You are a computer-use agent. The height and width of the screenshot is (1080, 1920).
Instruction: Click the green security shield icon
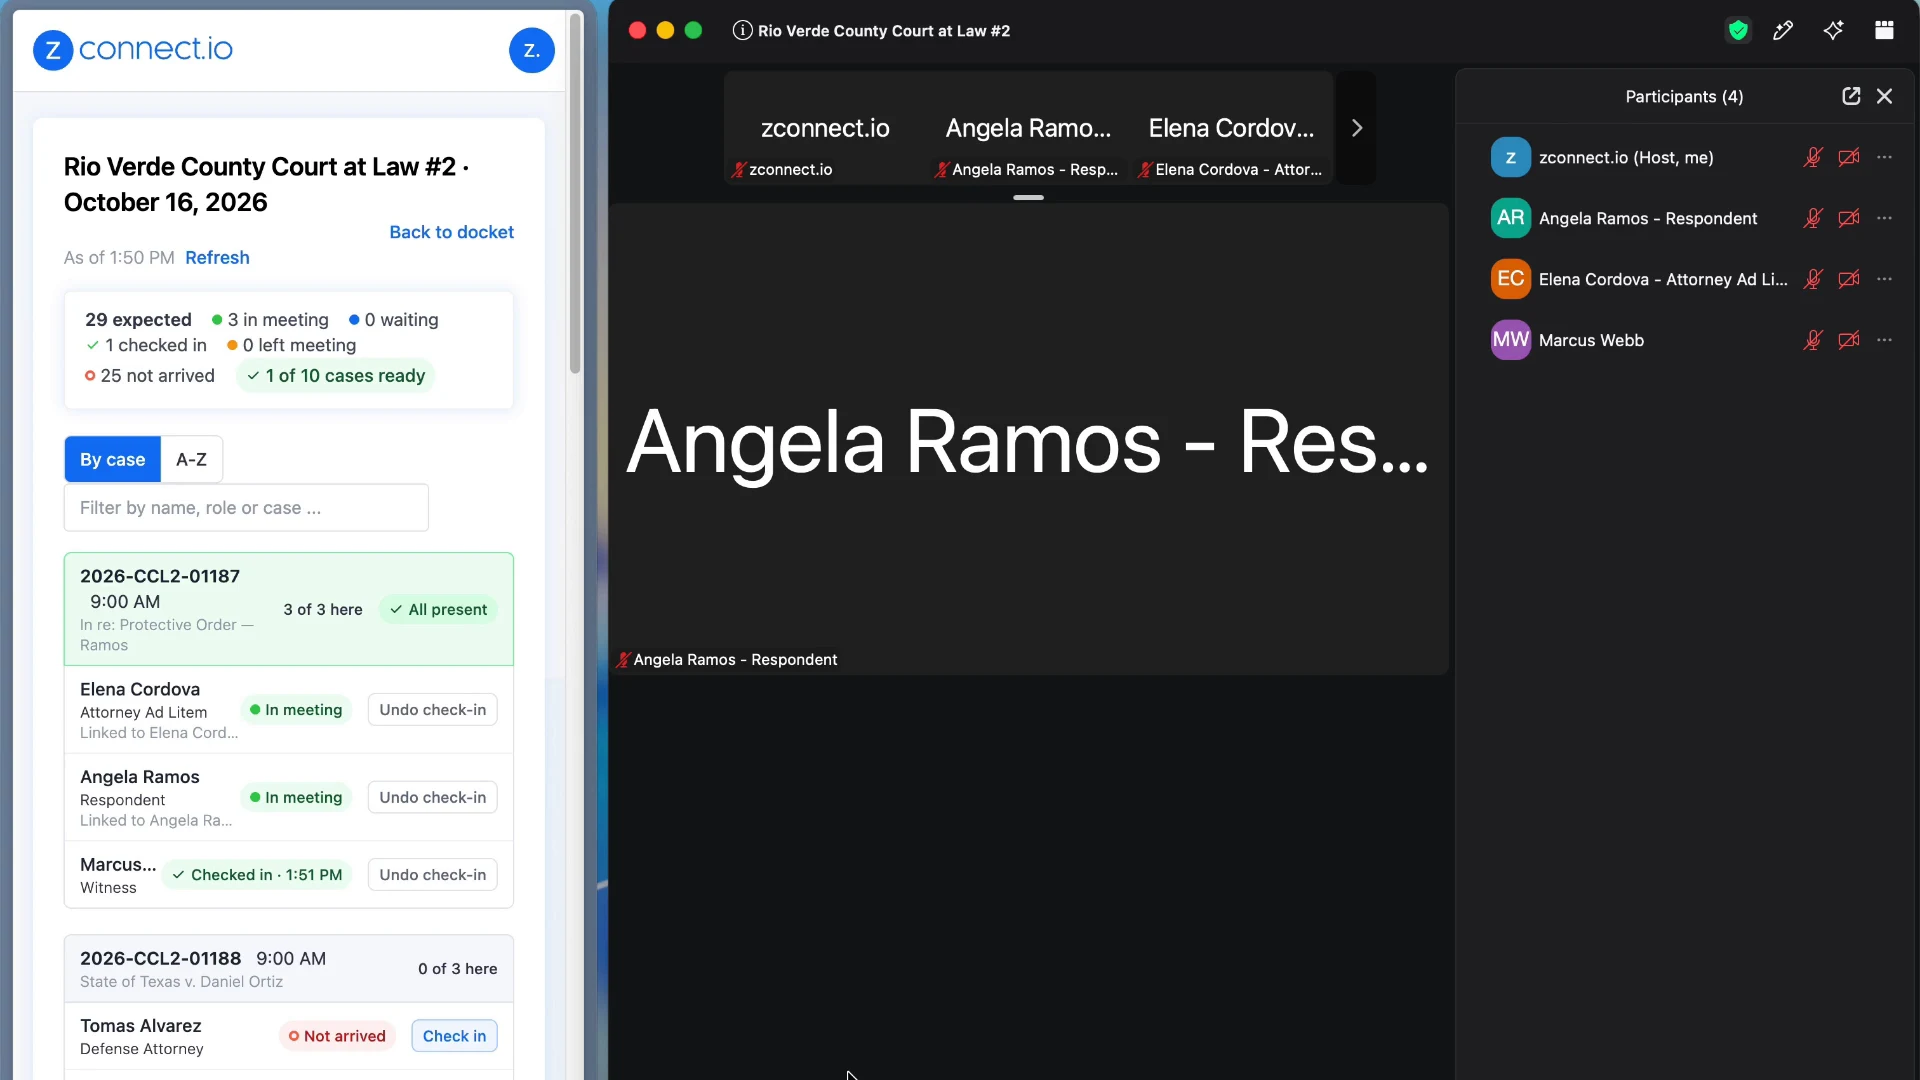1738,31
